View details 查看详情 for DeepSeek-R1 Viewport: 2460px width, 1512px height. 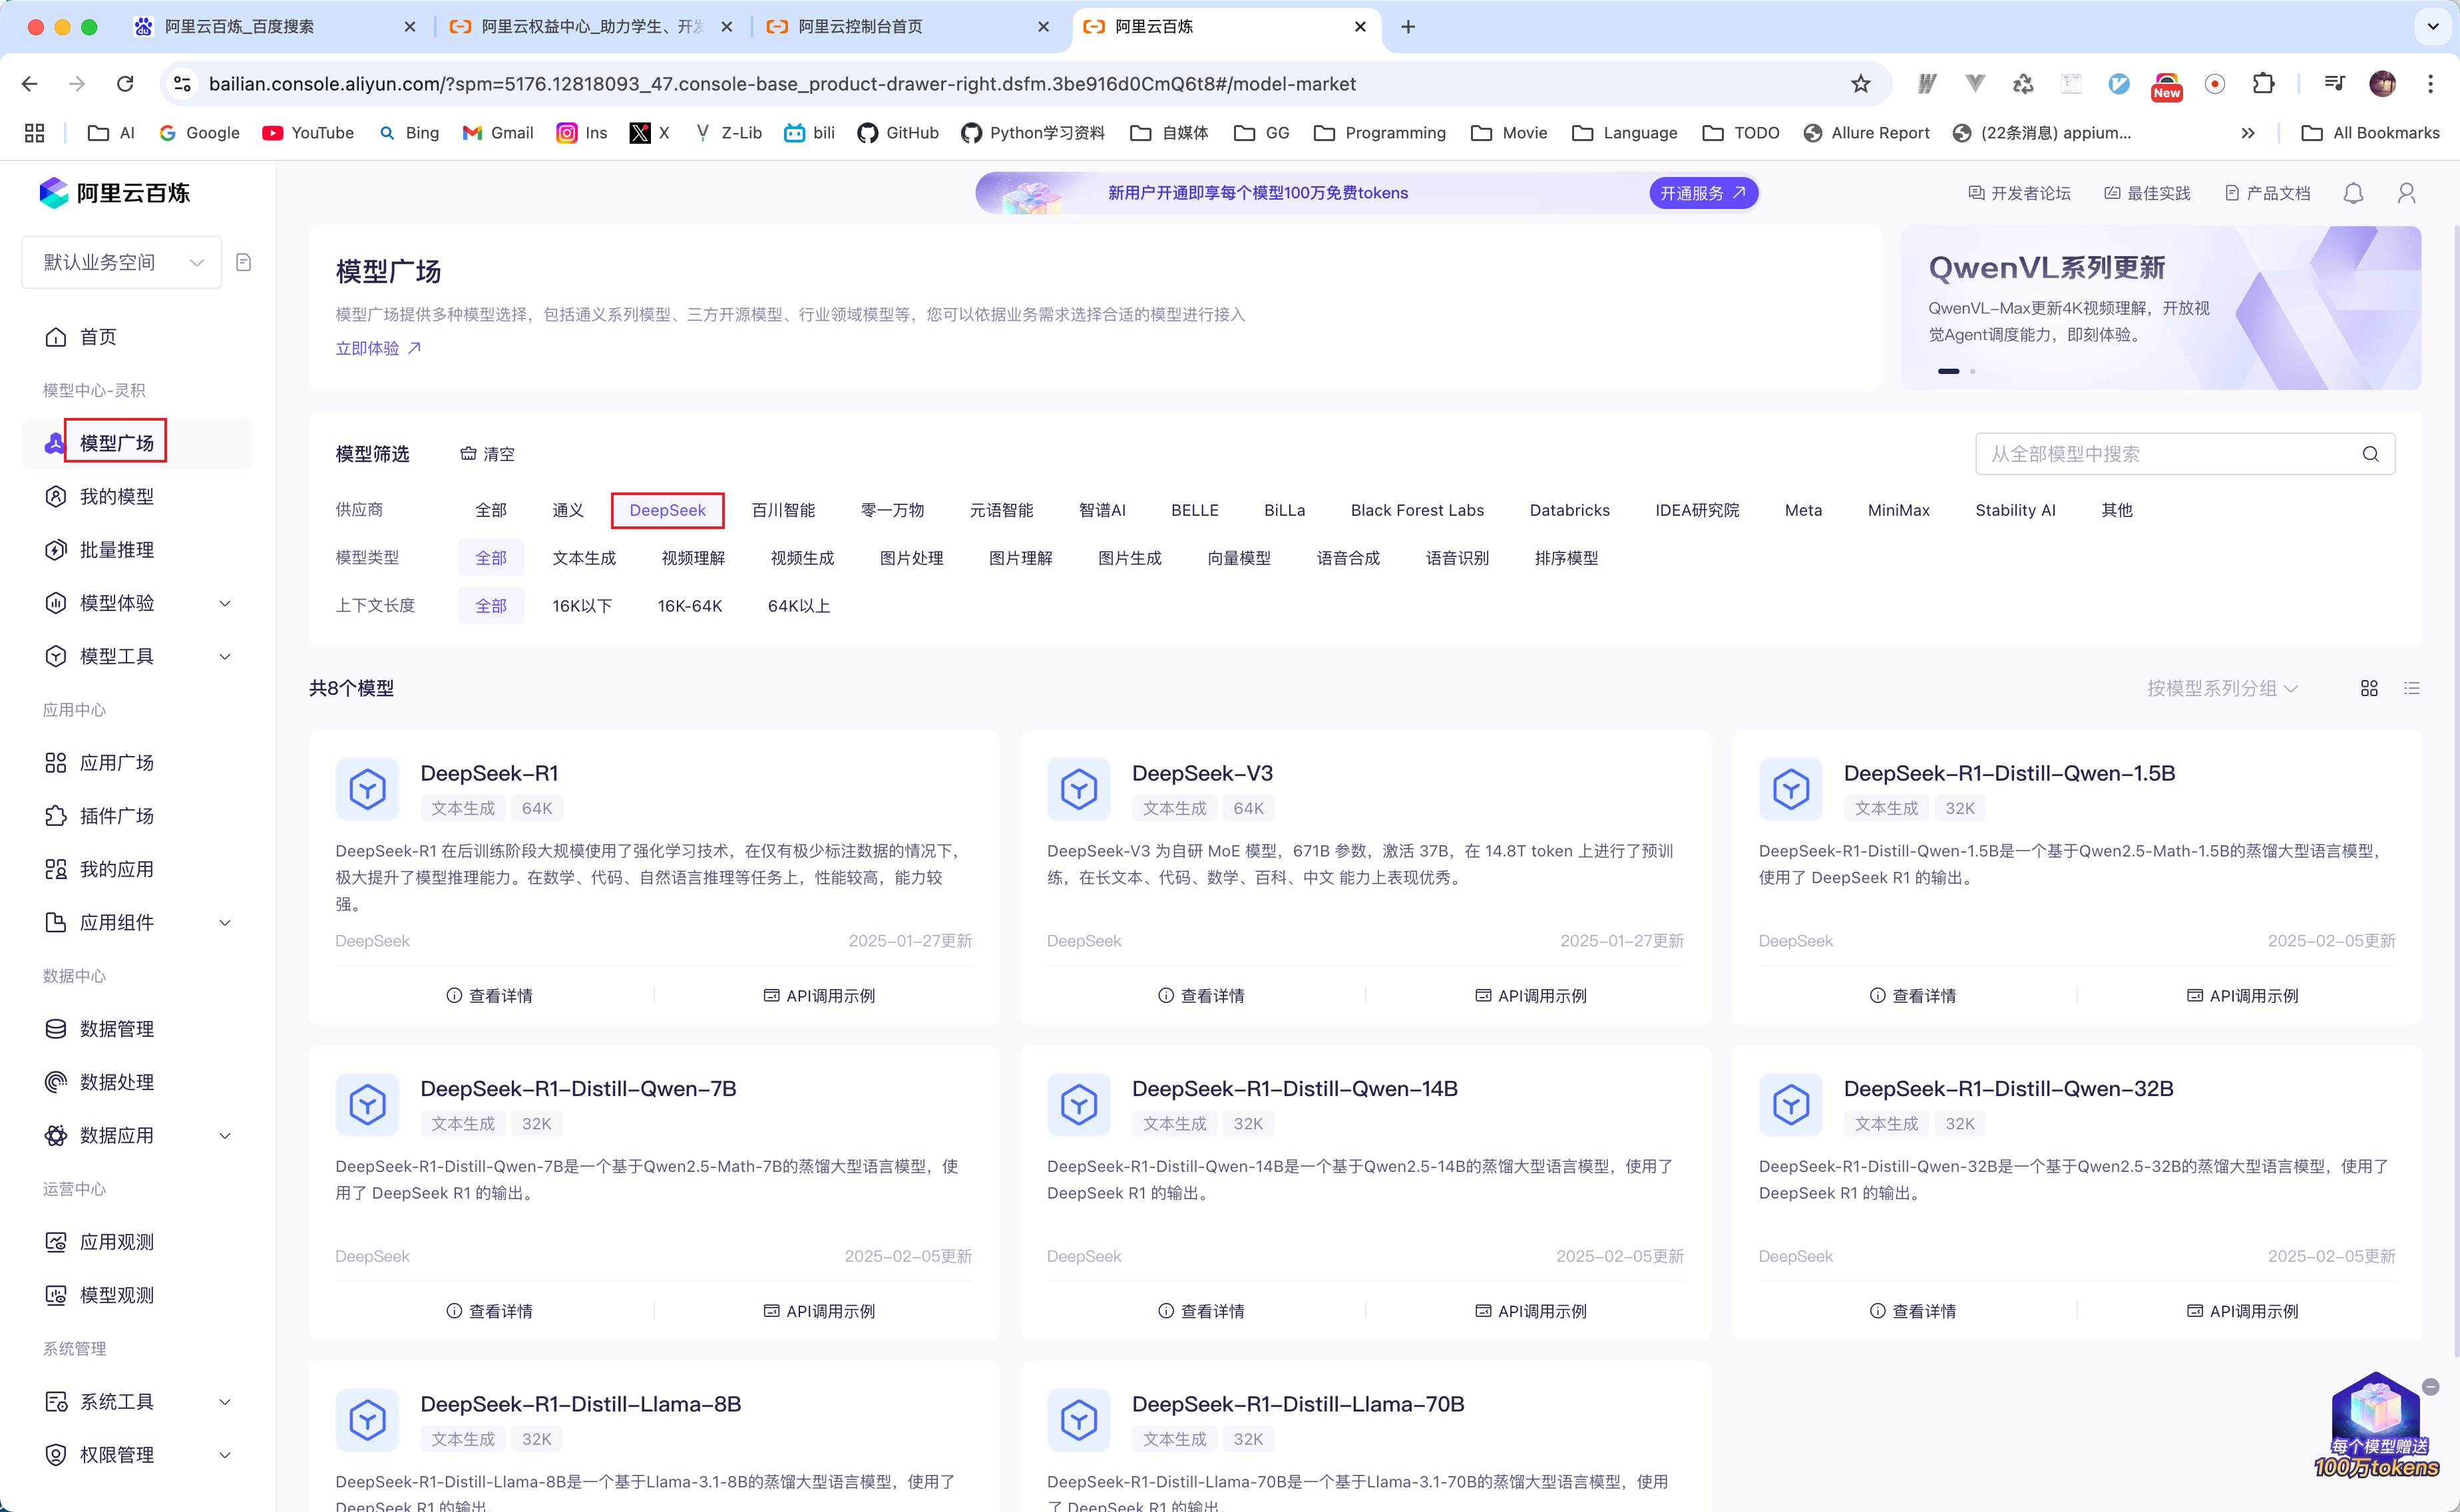[489, 995]
